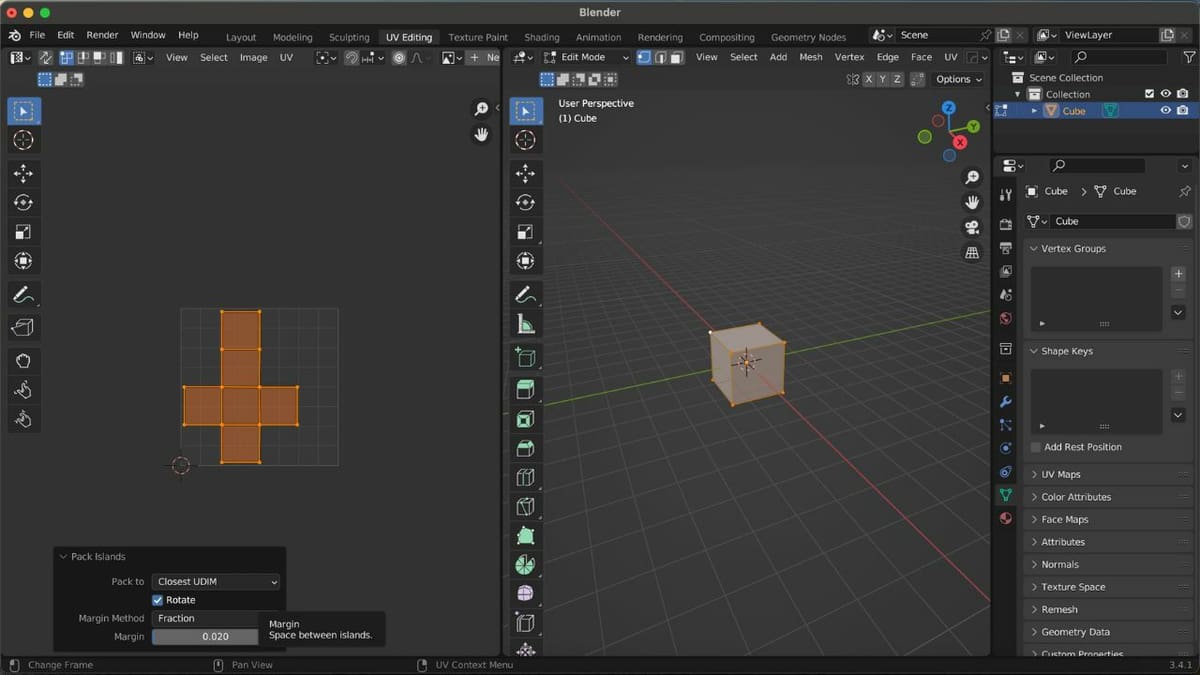Image resolution: width=1200 pixels, height=675 pixels.
Task: Enable vertex select mode in the 3D viewport
Action: pos(644,57)
